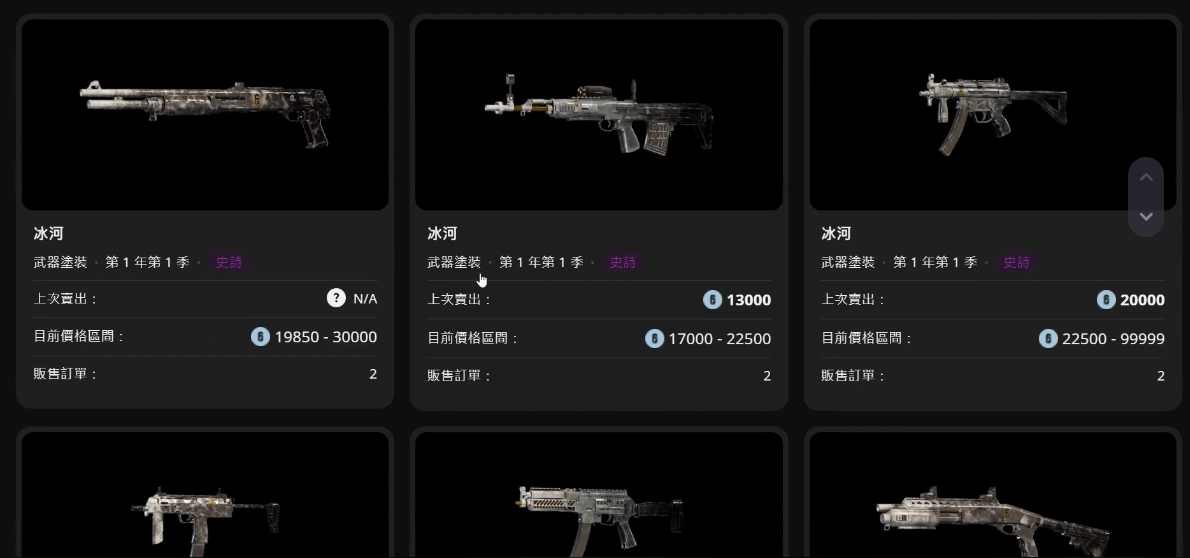1190x558 pixels.
Task: Click 史詩 rarity tag on first card
Action: click(x=228, y=262)
